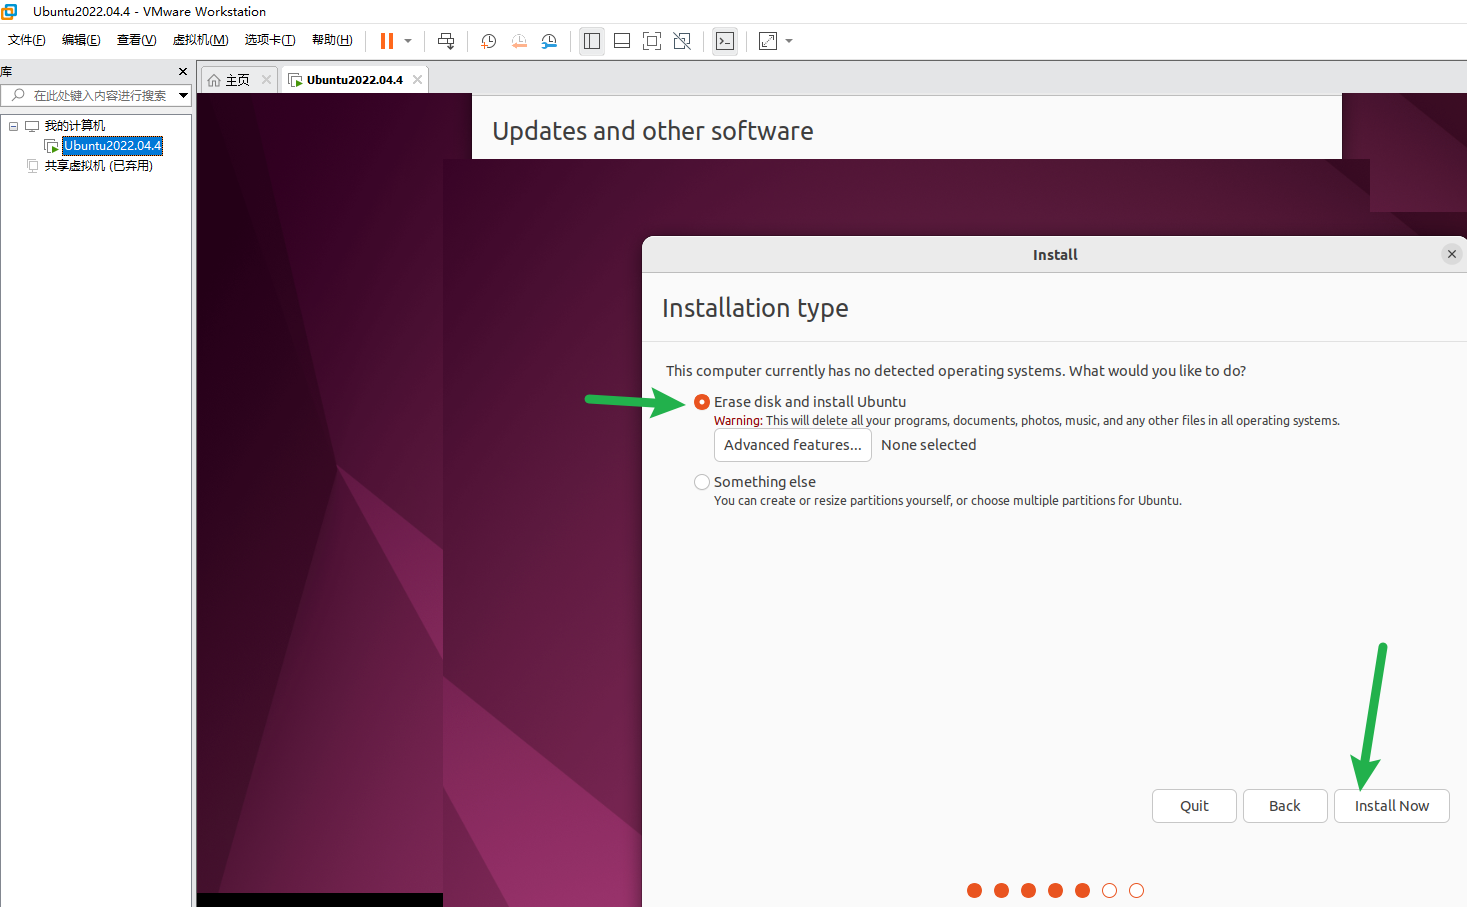Click the 'Installation type' heading

(x=755, y=308)
